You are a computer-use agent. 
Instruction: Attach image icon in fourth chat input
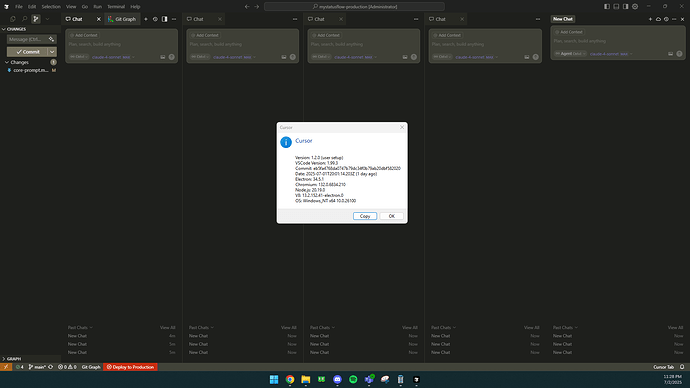pos(527,57)
